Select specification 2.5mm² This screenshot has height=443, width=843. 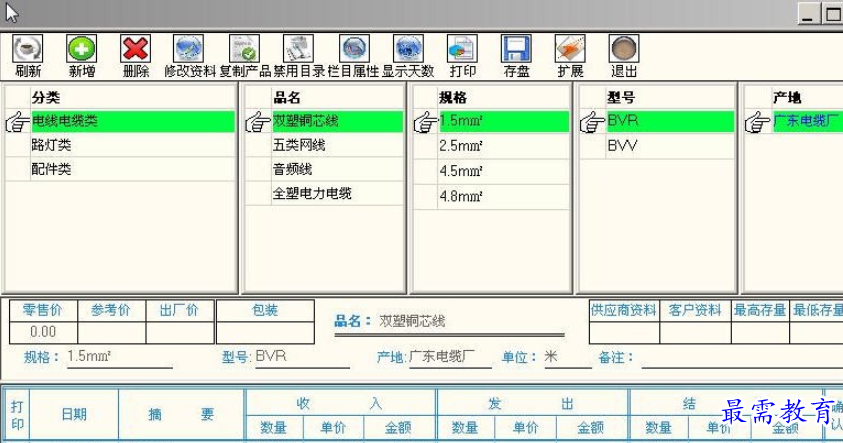(504, 146)
